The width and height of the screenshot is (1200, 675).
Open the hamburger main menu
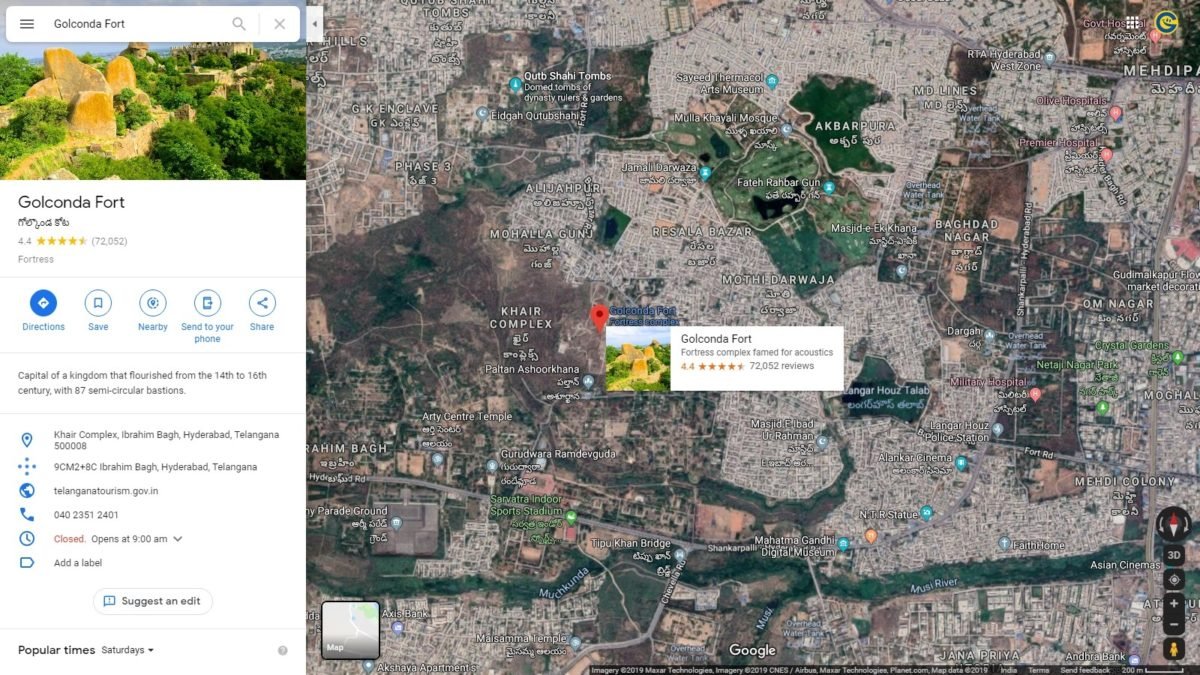click(27, 24)
